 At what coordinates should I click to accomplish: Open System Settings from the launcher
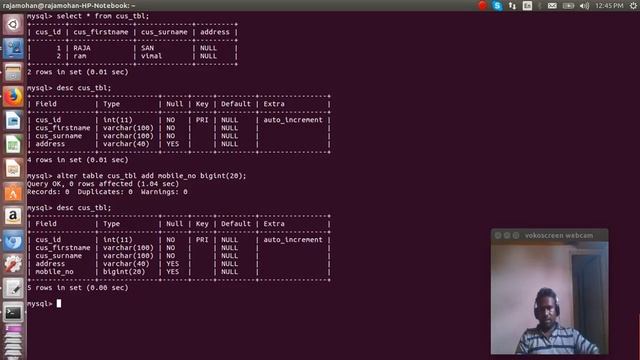pyautogui.click(x=13, y=264)
